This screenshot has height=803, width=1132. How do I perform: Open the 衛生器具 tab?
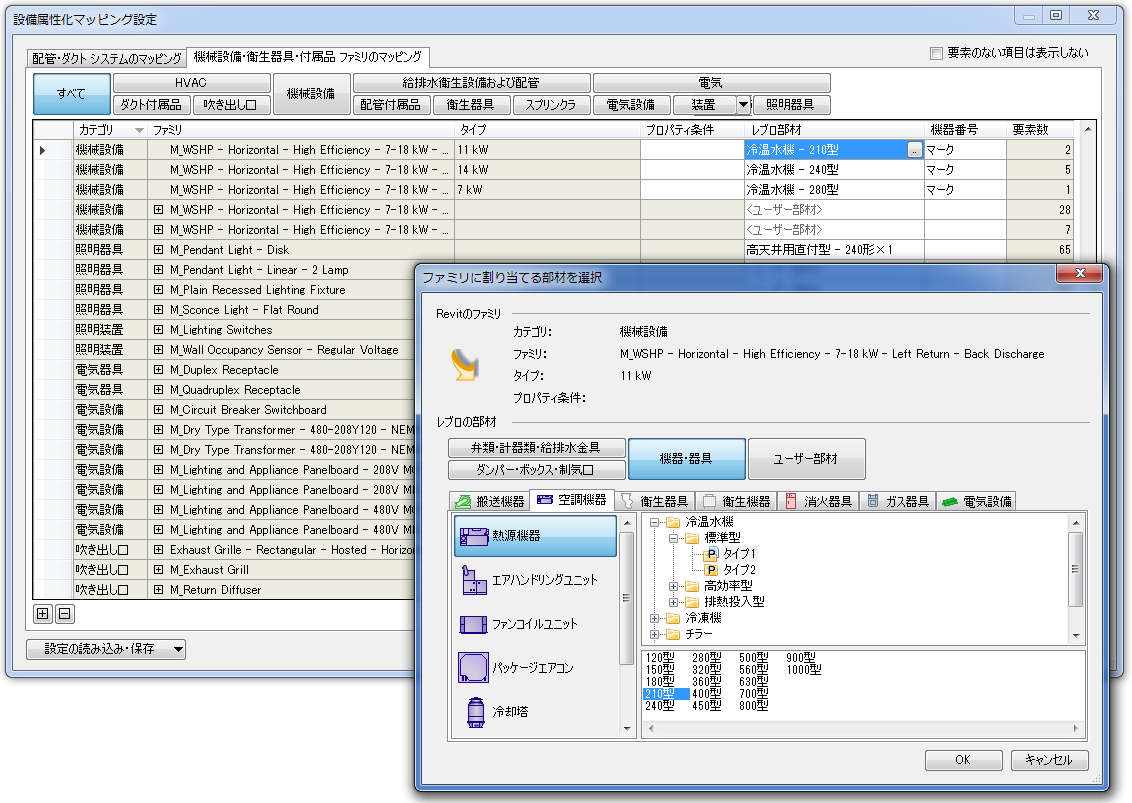(x=656, y=501)
